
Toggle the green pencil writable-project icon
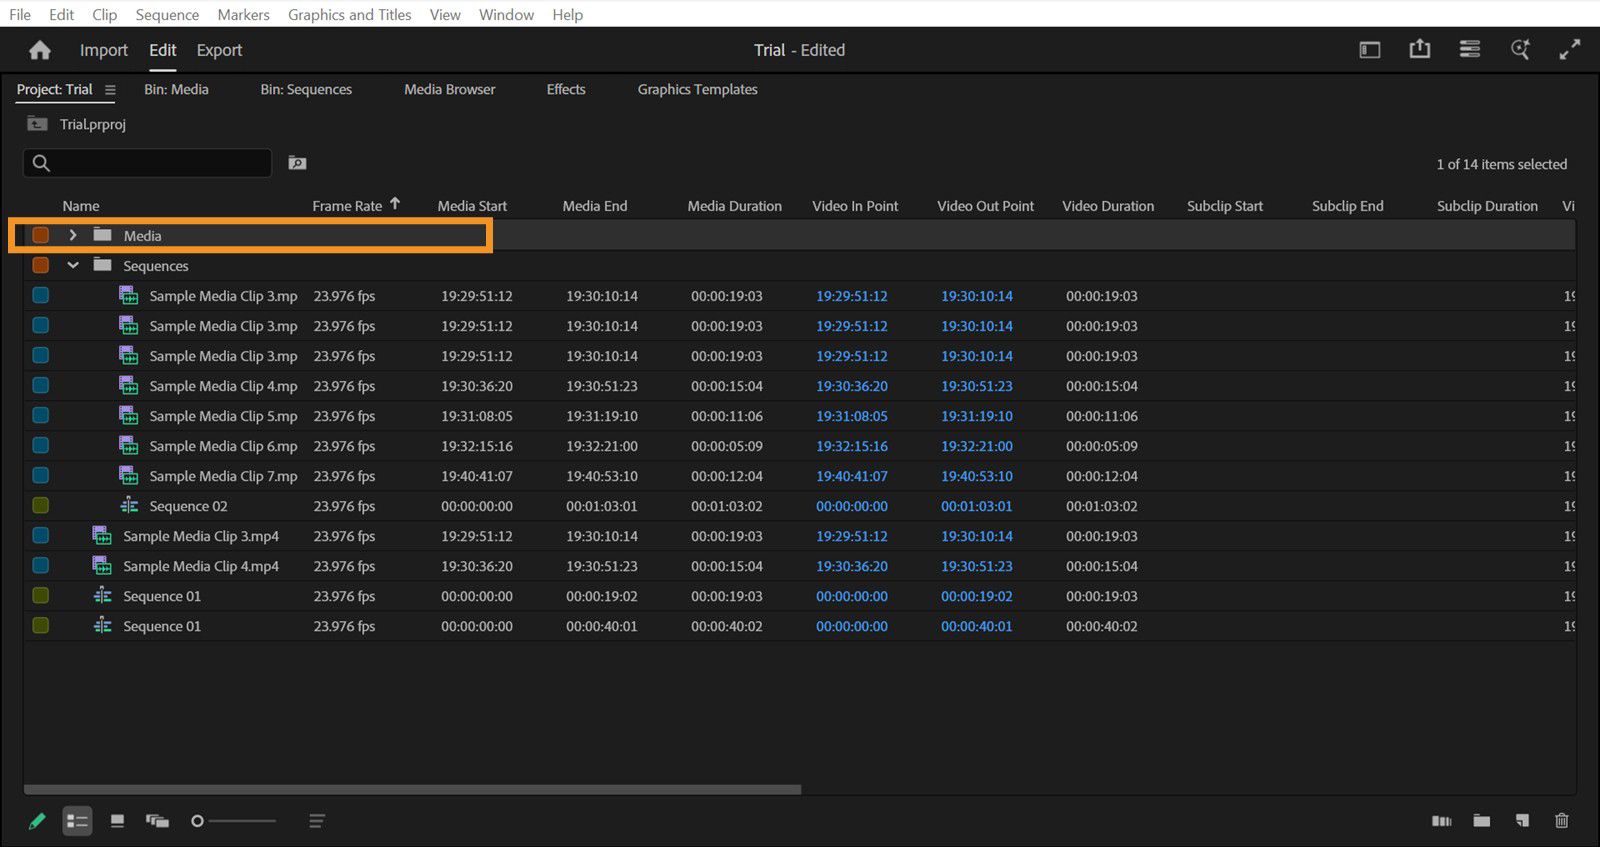coord(37,821)
